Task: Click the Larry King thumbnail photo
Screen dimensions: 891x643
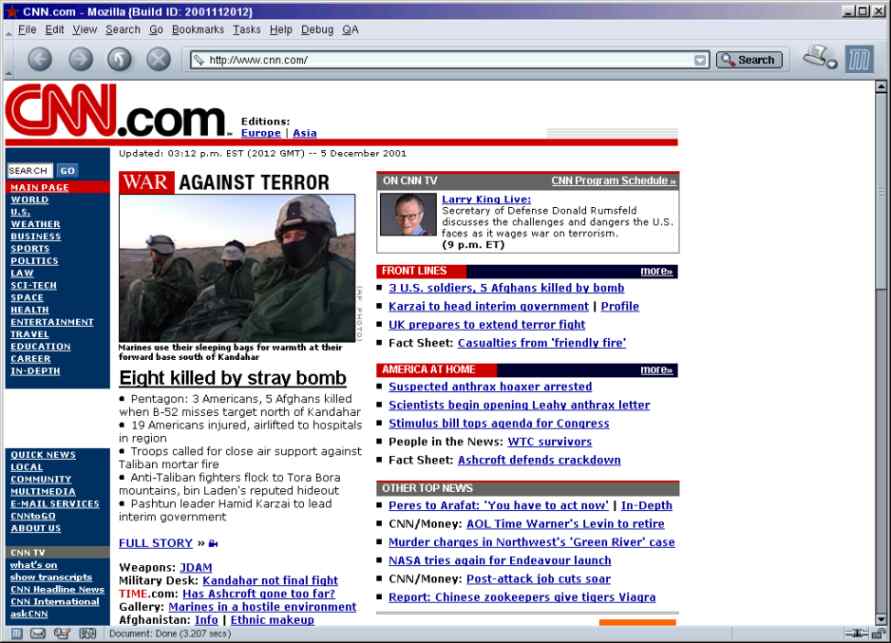Action: tap(408, 214)
